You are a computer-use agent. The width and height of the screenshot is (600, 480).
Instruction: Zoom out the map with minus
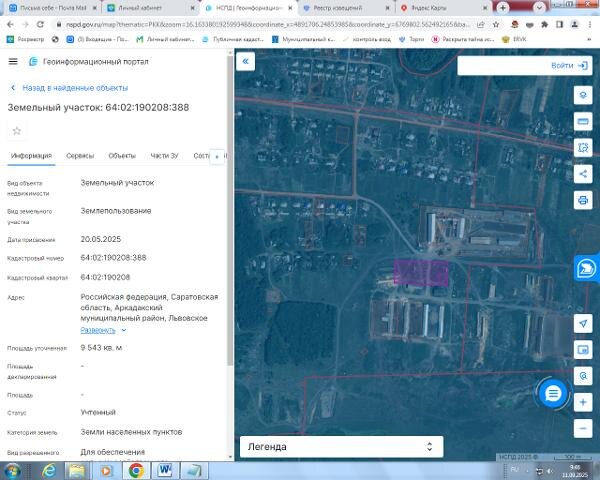tap(583, 428)
